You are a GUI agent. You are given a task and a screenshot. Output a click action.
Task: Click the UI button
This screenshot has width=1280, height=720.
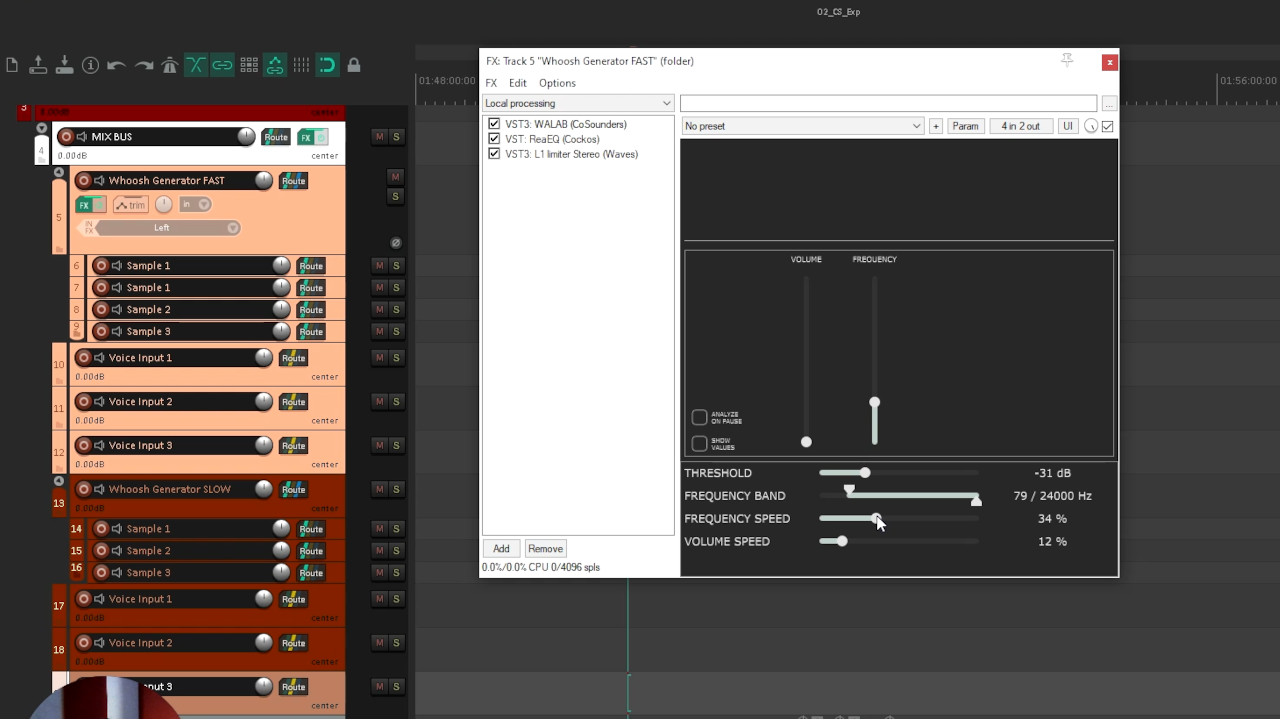point(1068,126)
